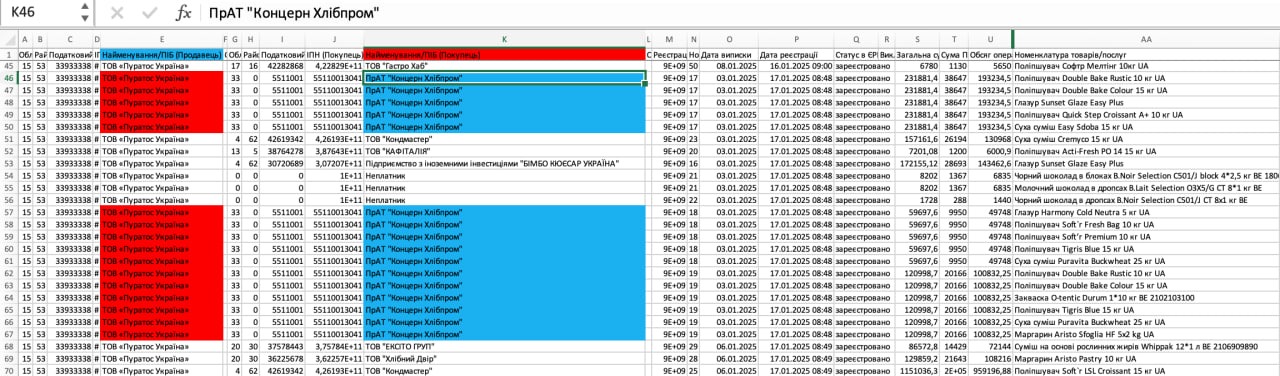Screen dimensions: 1280x376
Task: Click cell Поліпшувач Soft'r Fresh Bag 10 кг
Action: point(1146,224)
